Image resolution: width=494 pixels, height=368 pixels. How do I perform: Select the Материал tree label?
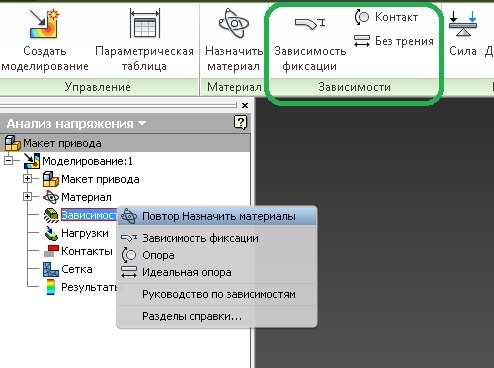coord(86,197)
